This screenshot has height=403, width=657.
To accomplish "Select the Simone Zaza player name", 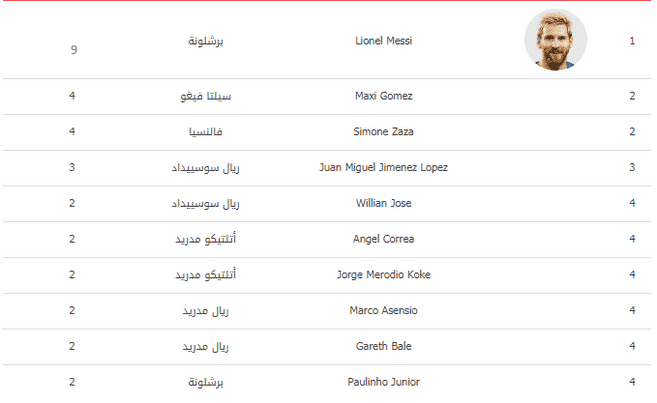I will (x=383, y=132).
